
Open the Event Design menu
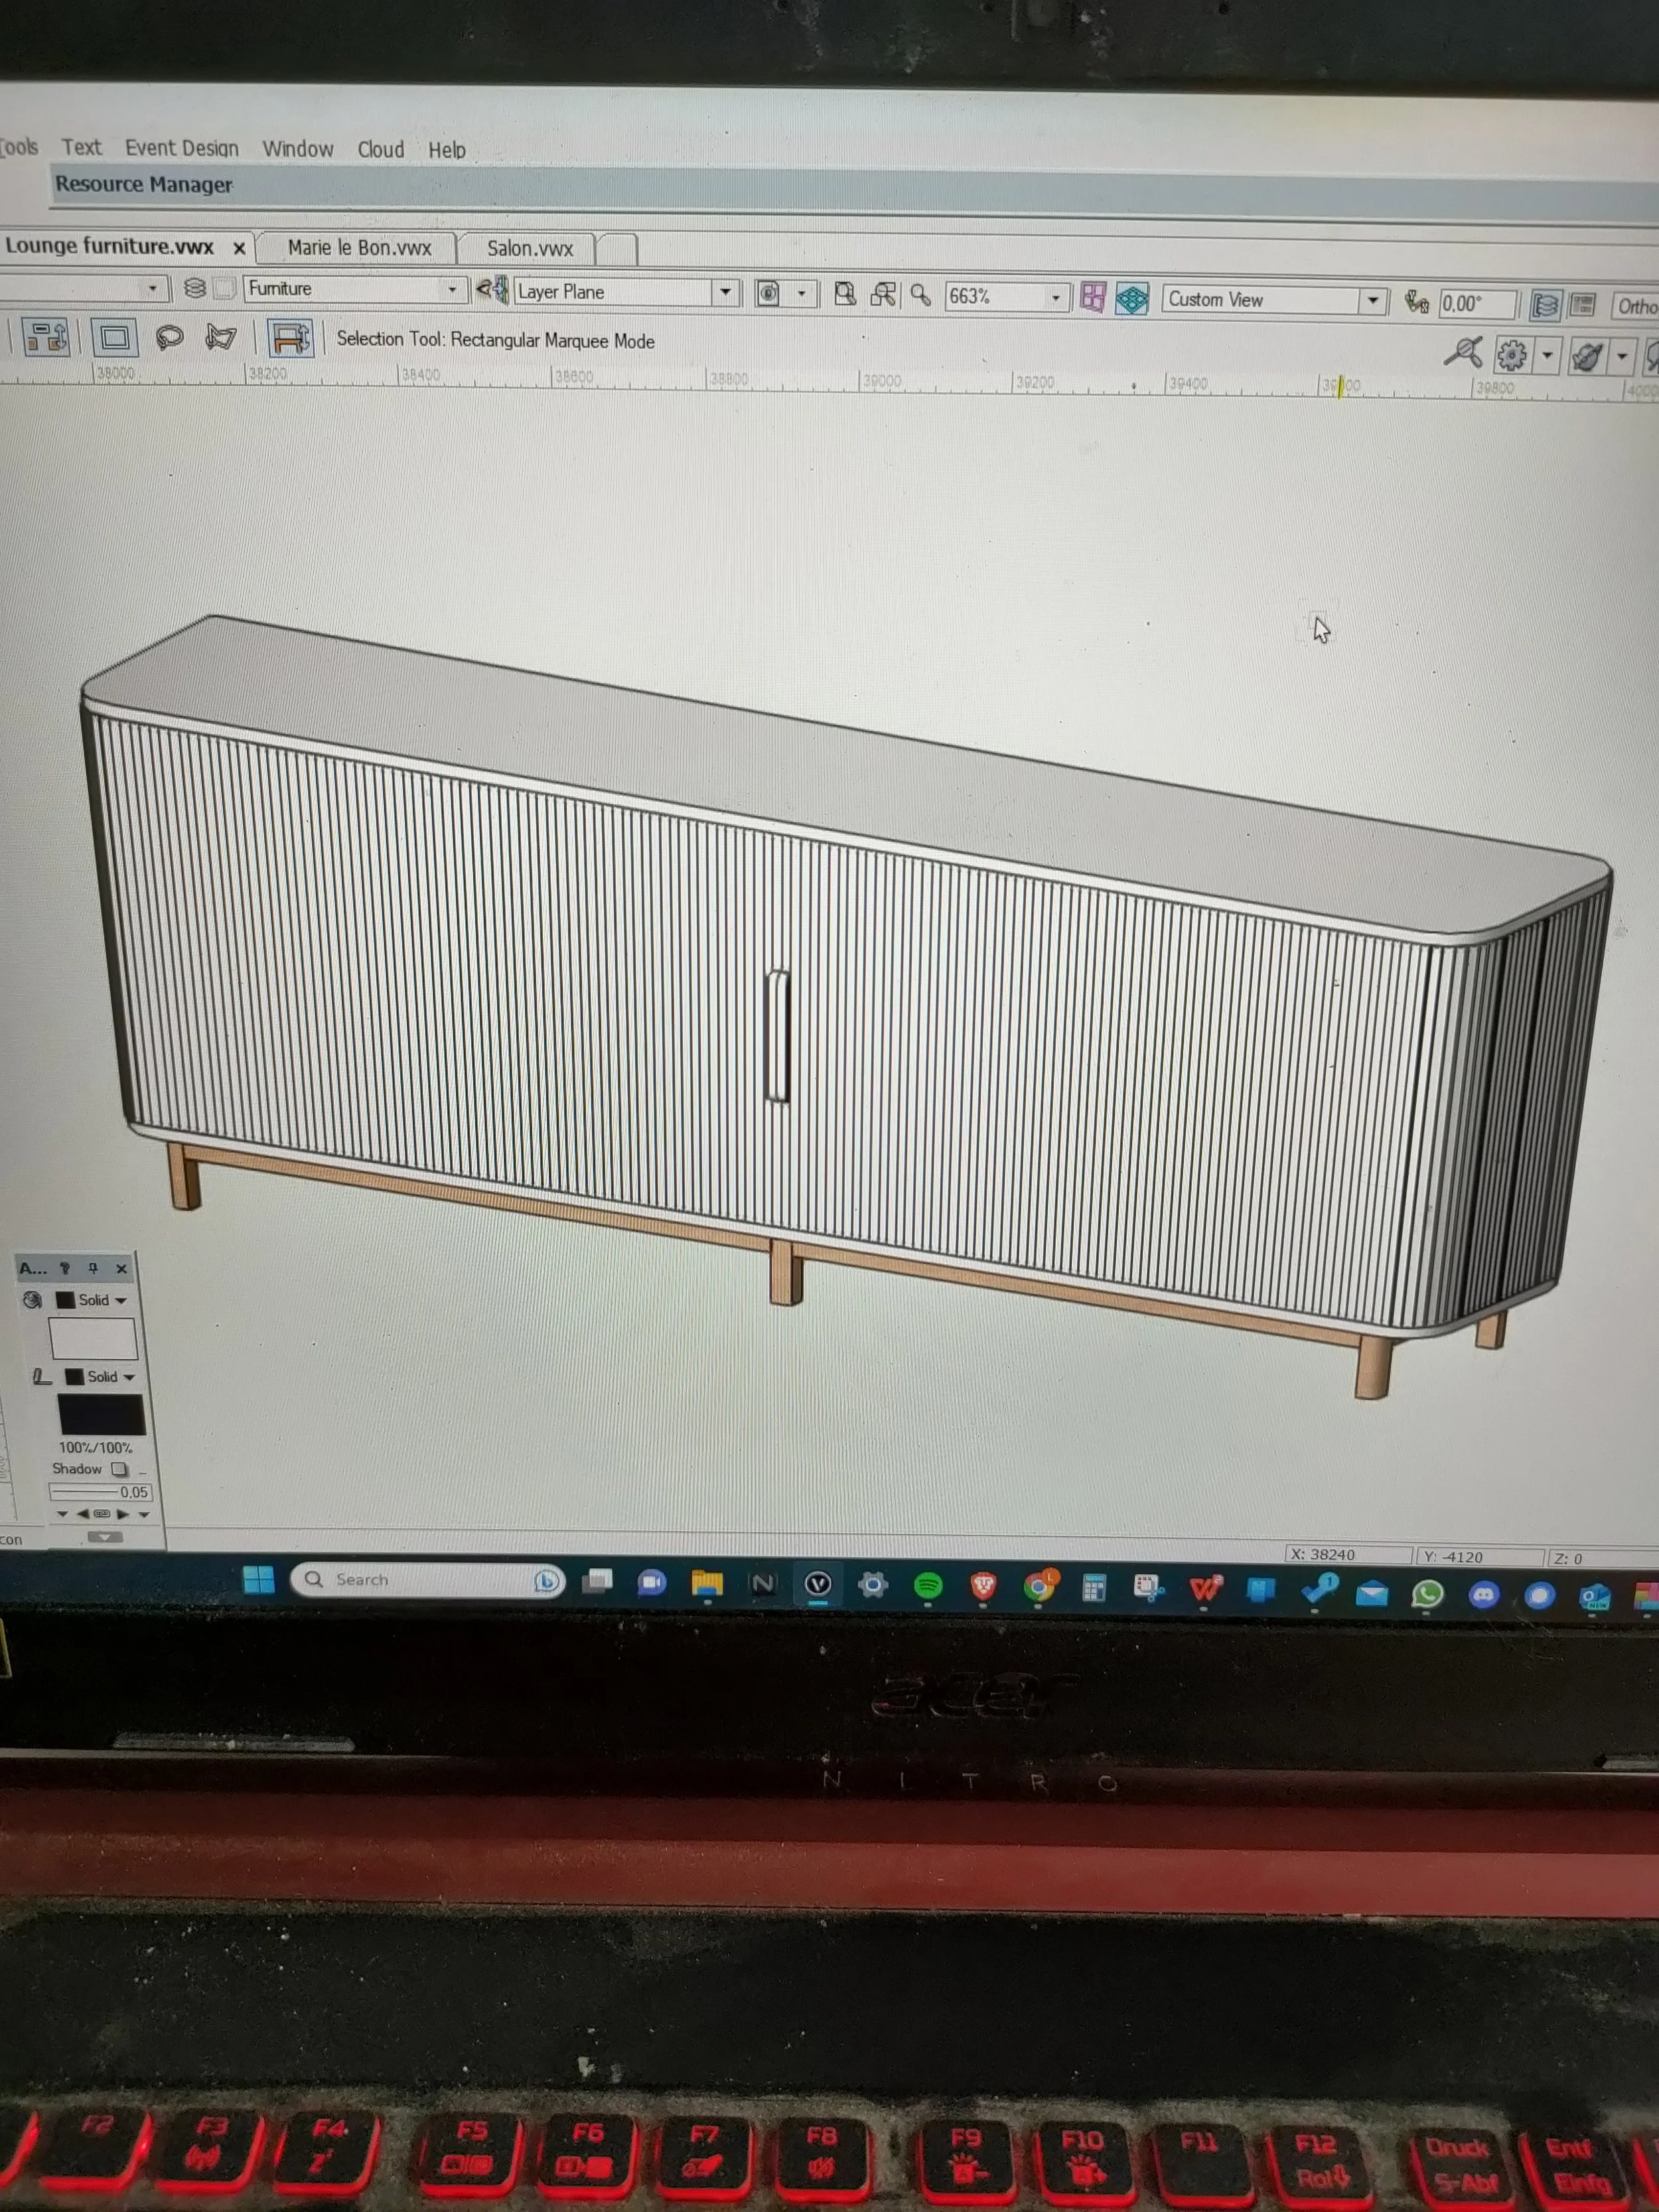coord(182,148)
